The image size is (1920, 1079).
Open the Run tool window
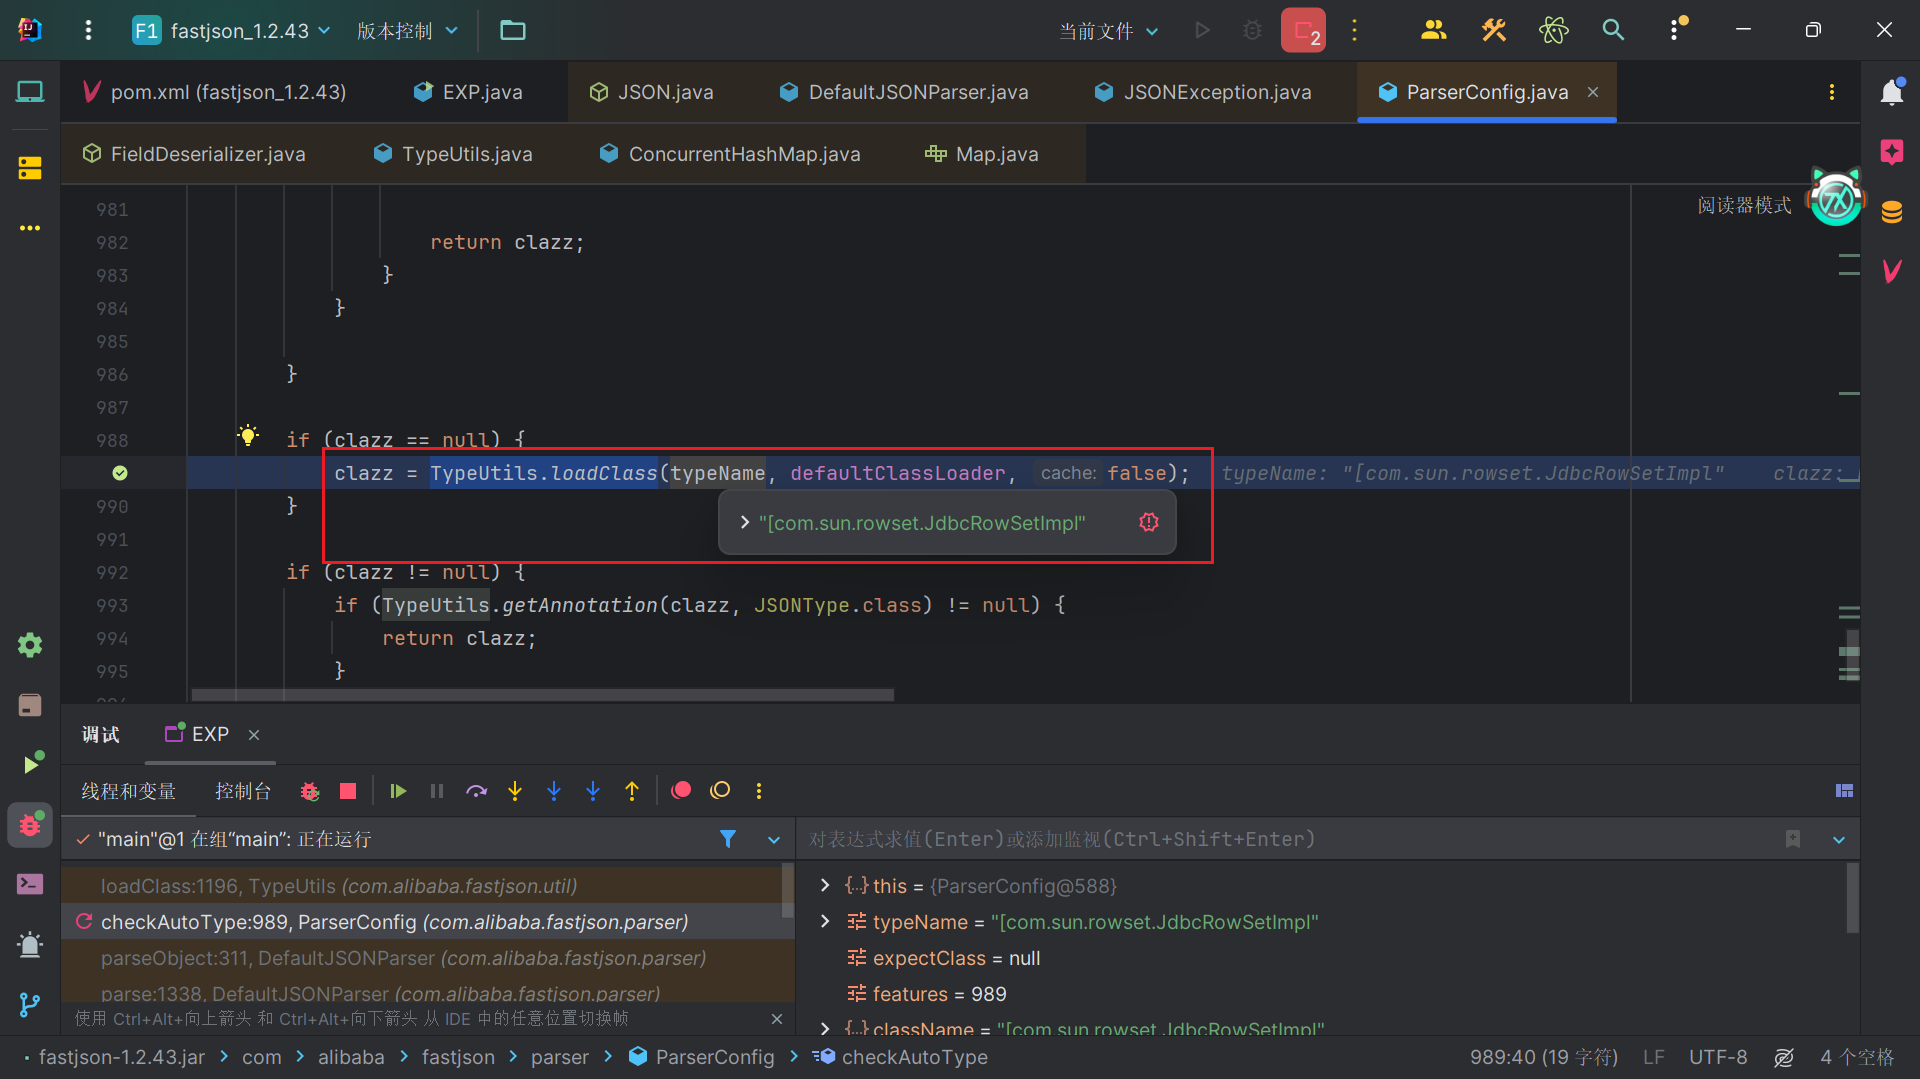point(32,763)
